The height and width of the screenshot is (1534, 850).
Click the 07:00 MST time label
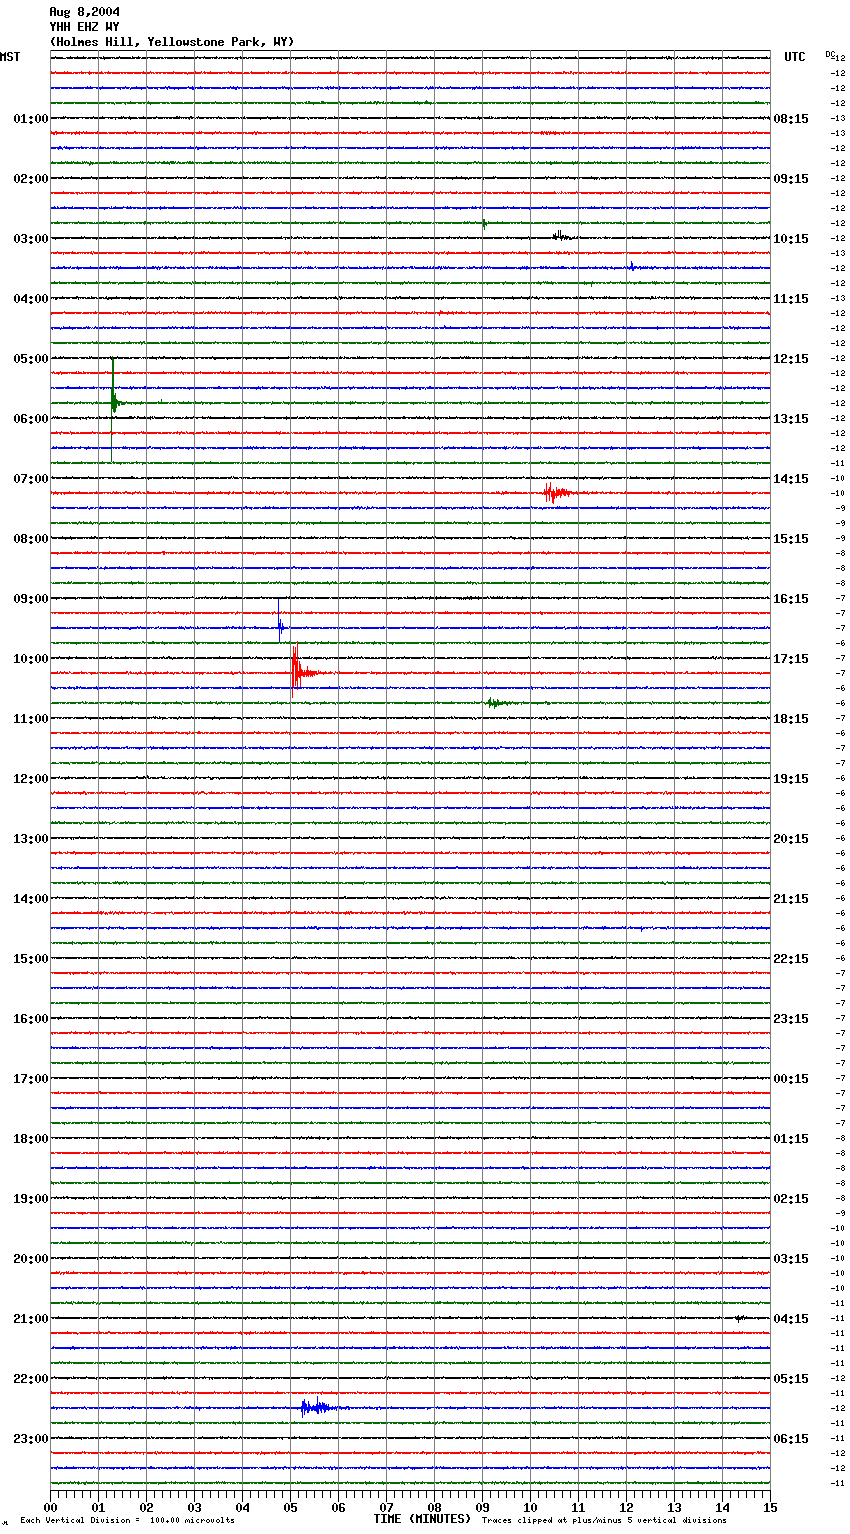(x=31, y=479)
